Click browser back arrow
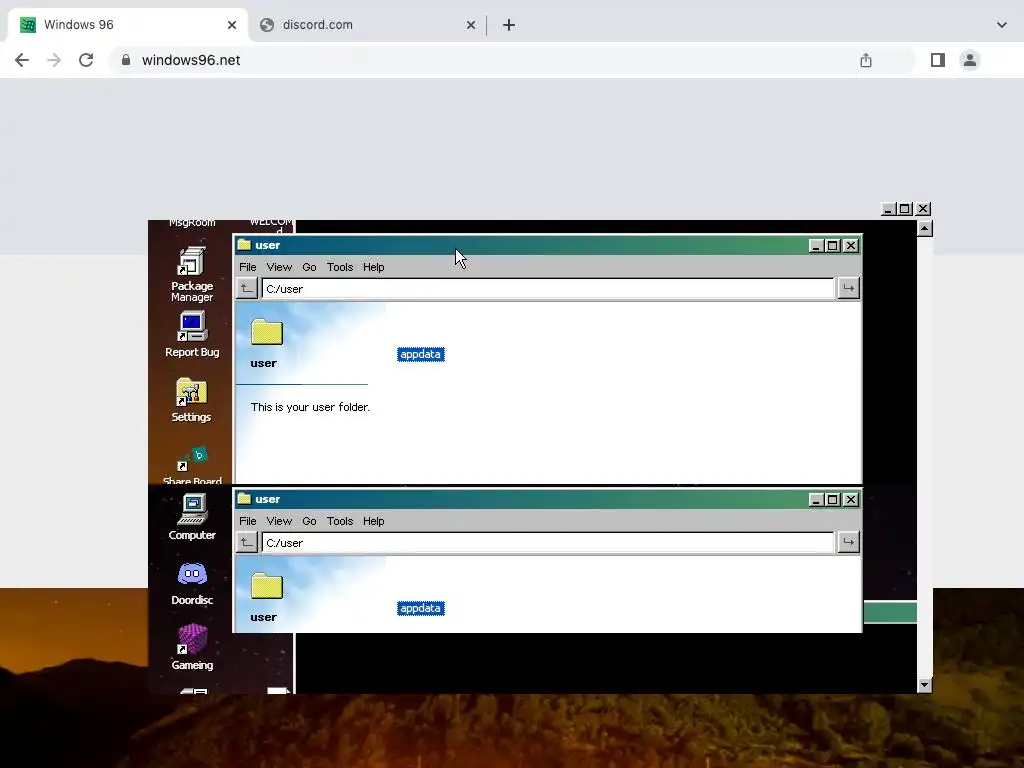The width and height of the screenshot is (1024, 768). click(22, 60)
